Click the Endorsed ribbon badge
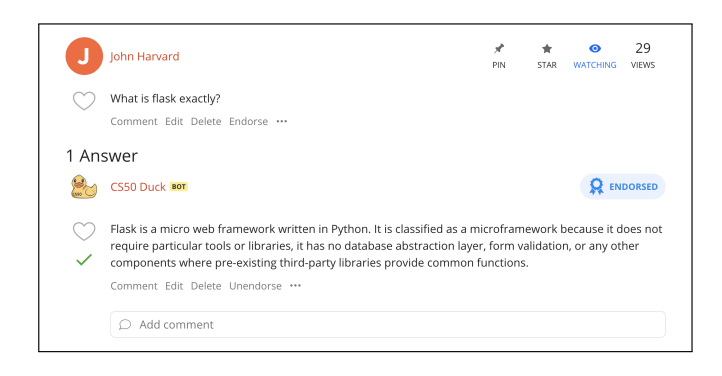Viewport: 722px width, 376px height. (623, 187)
